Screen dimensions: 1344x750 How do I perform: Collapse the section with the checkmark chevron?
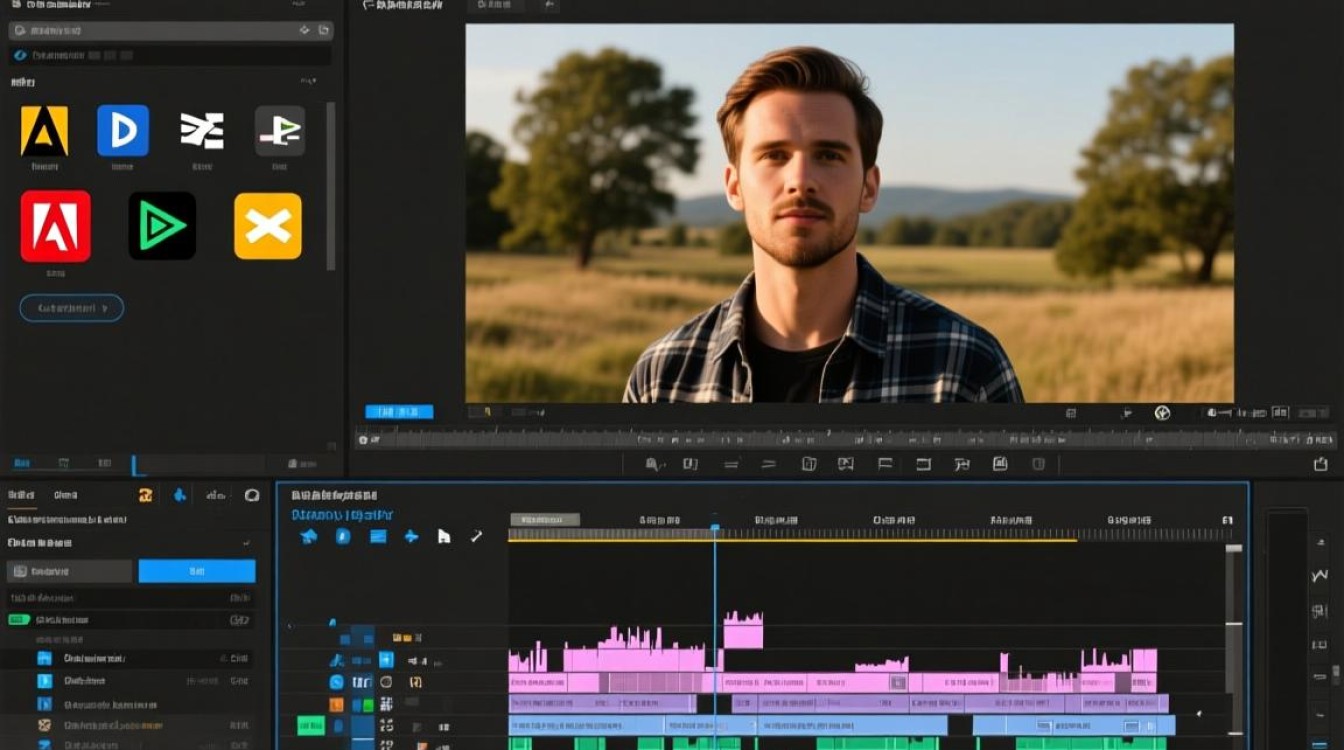pos(246,543)
